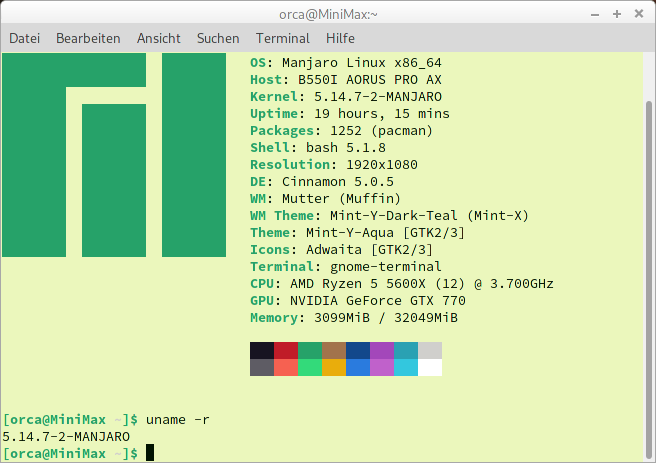
Task: Click the 'GPU: NVIDIA GeForce GTX 770' line
Action: (x=358, y=301)
